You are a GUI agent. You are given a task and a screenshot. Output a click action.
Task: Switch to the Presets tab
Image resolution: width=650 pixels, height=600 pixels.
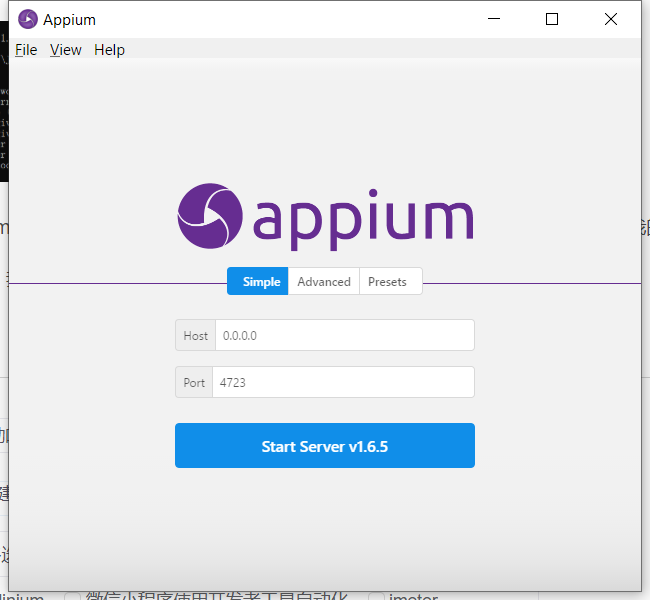(x=390, y=282)
